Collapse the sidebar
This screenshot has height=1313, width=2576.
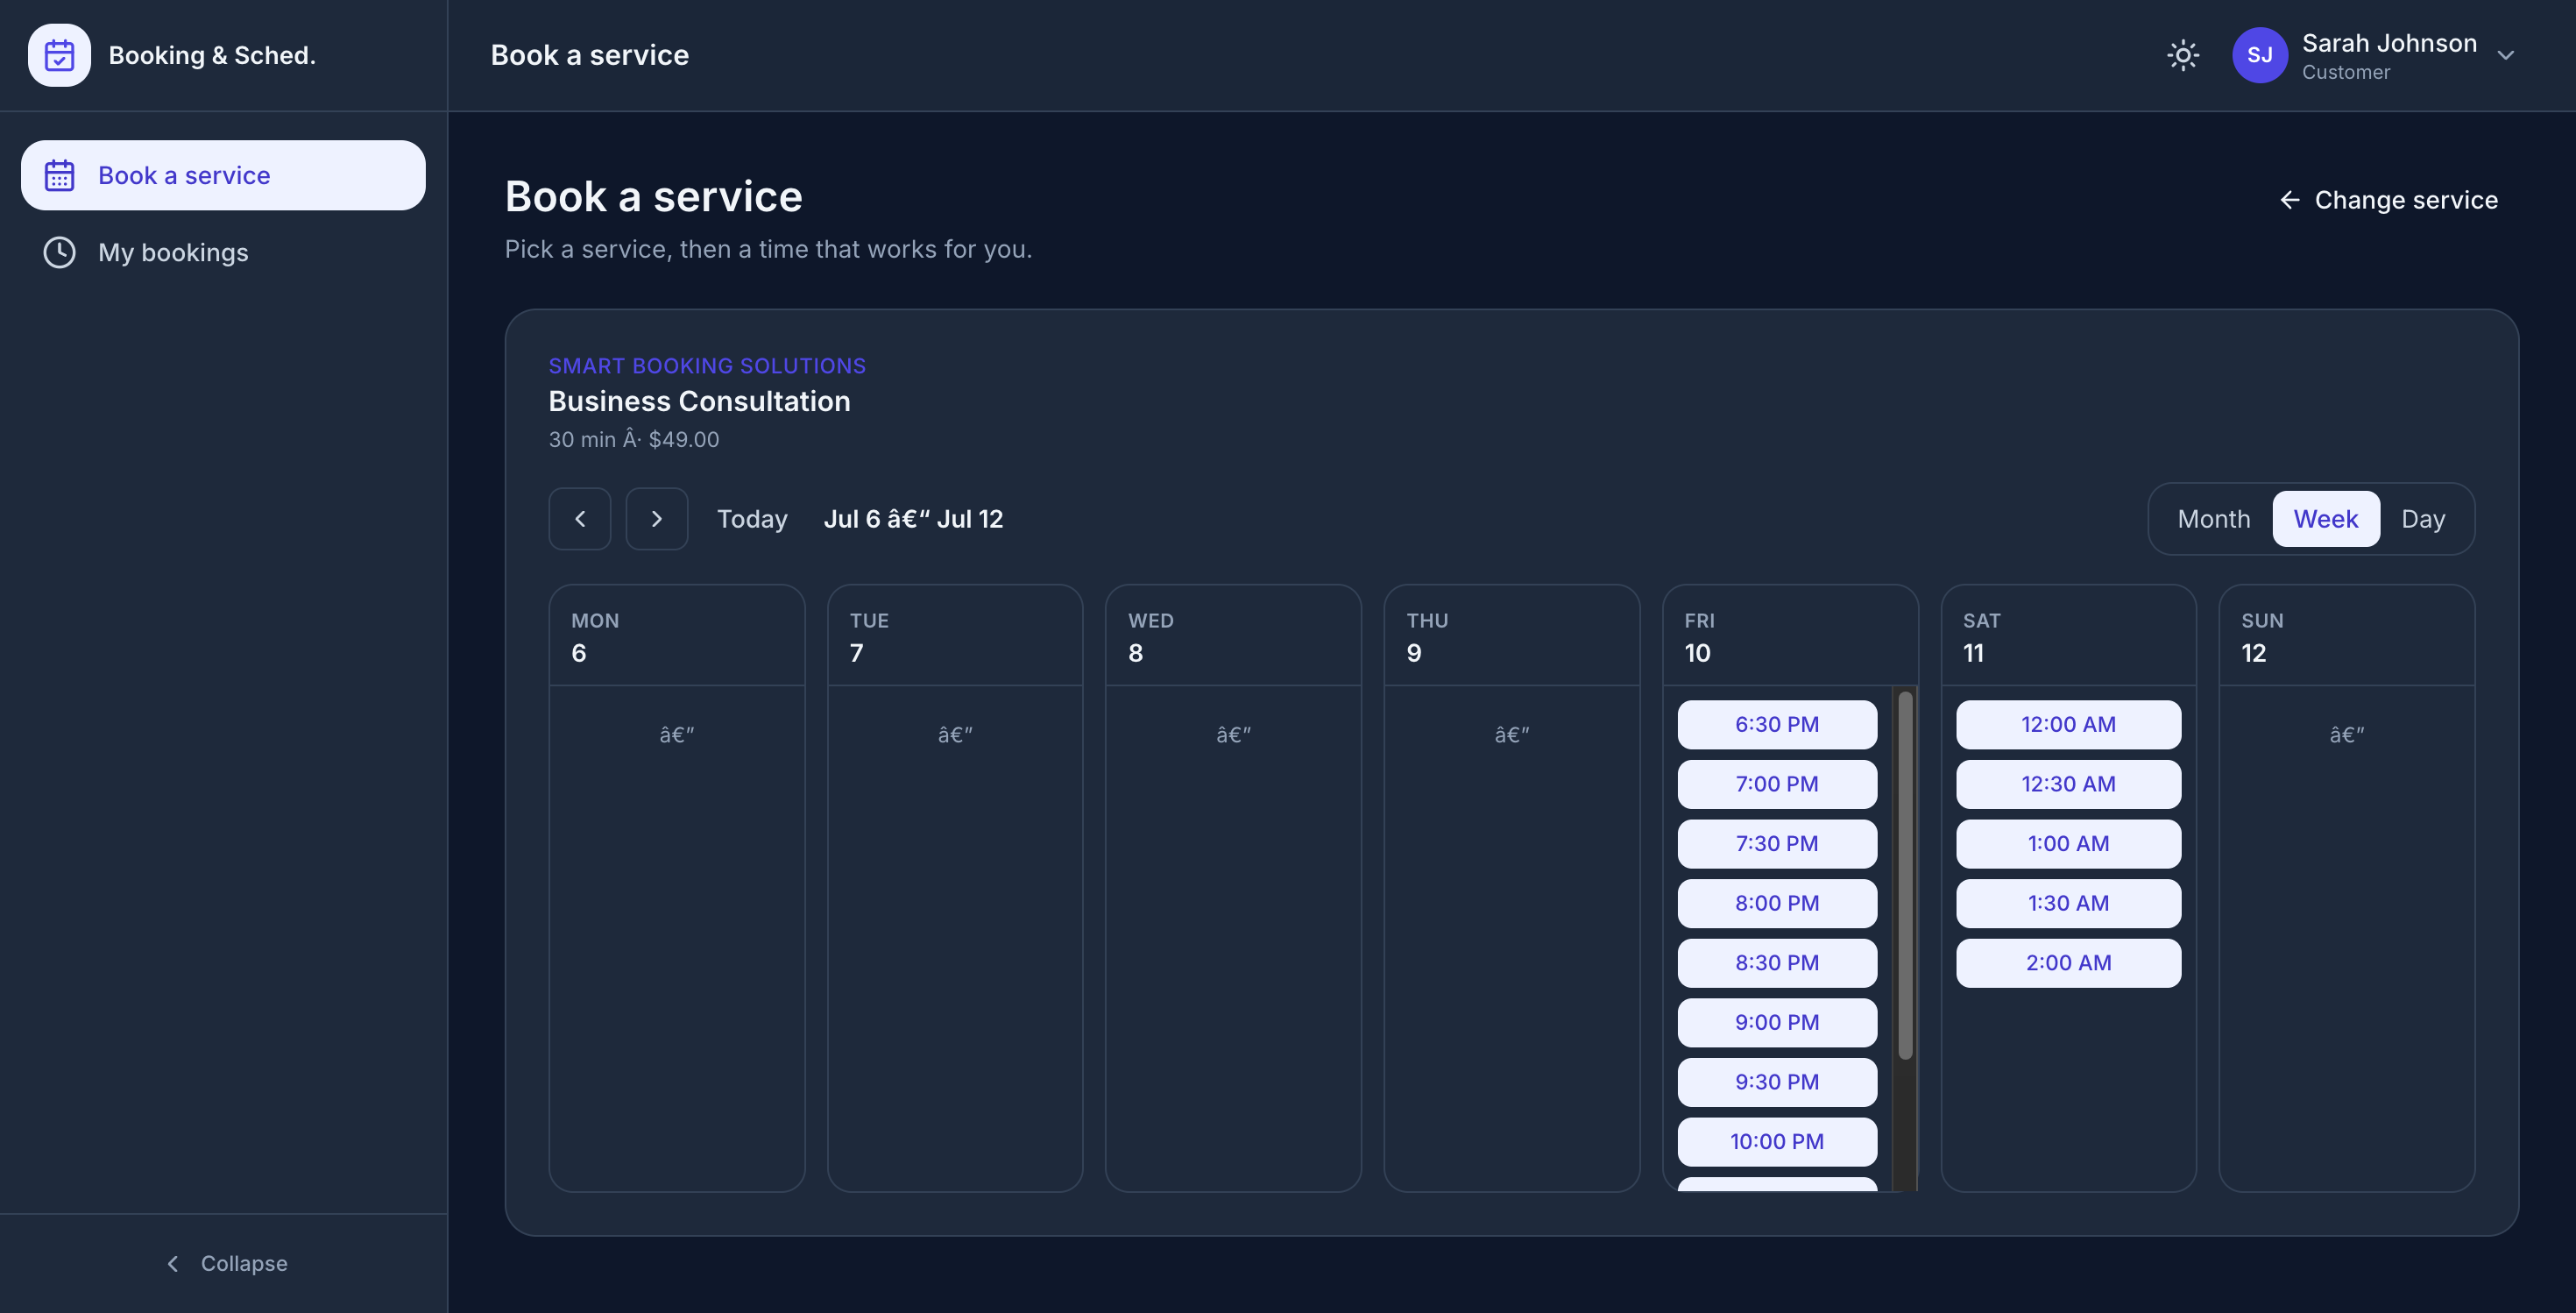[226, 1263]
